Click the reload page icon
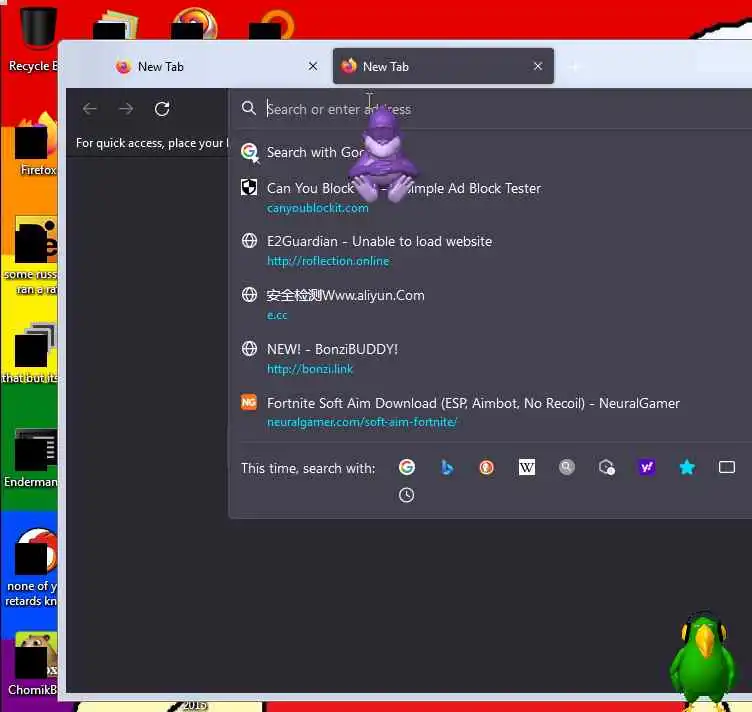Image resolution: width=752 pixels, height=712 pixels. [x=162, y=109]
